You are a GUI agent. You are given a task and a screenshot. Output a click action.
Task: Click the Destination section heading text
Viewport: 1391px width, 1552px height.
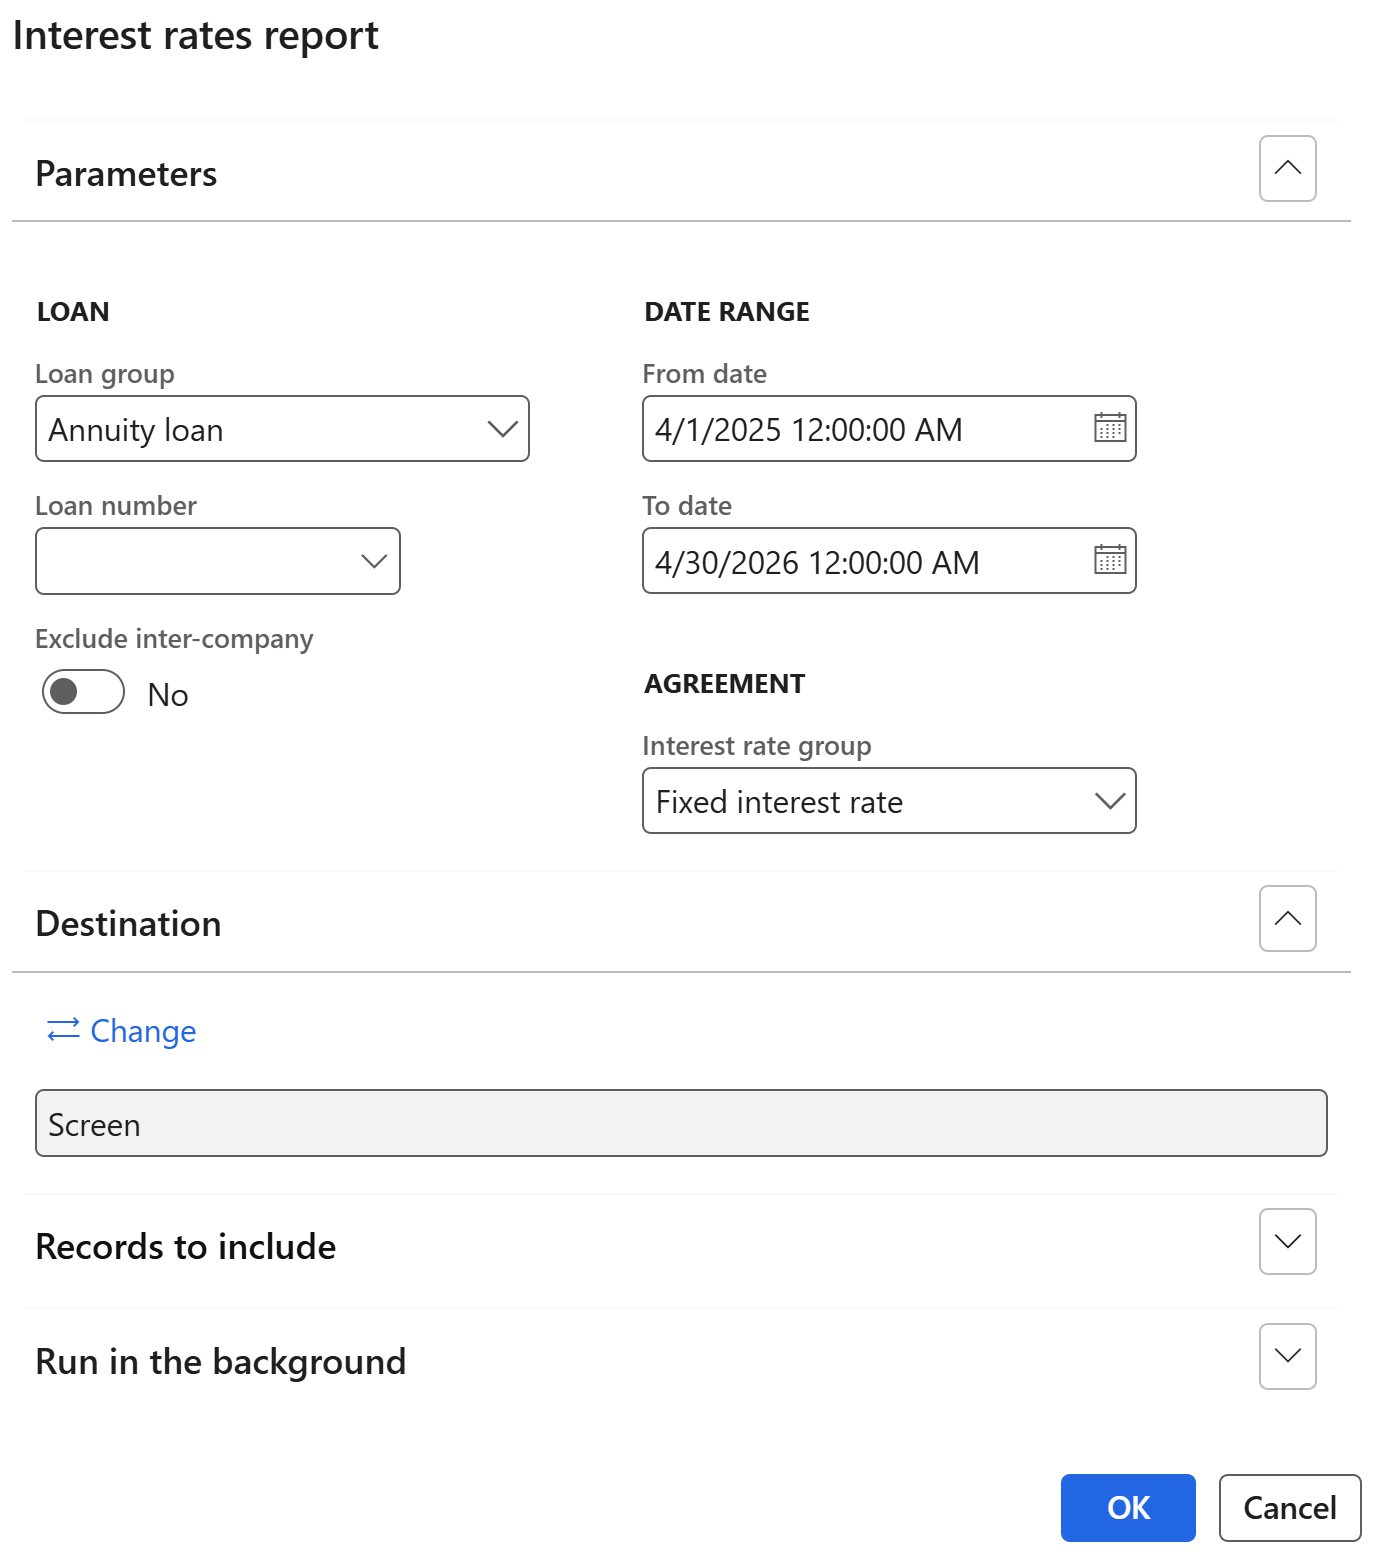pos(128,924)
